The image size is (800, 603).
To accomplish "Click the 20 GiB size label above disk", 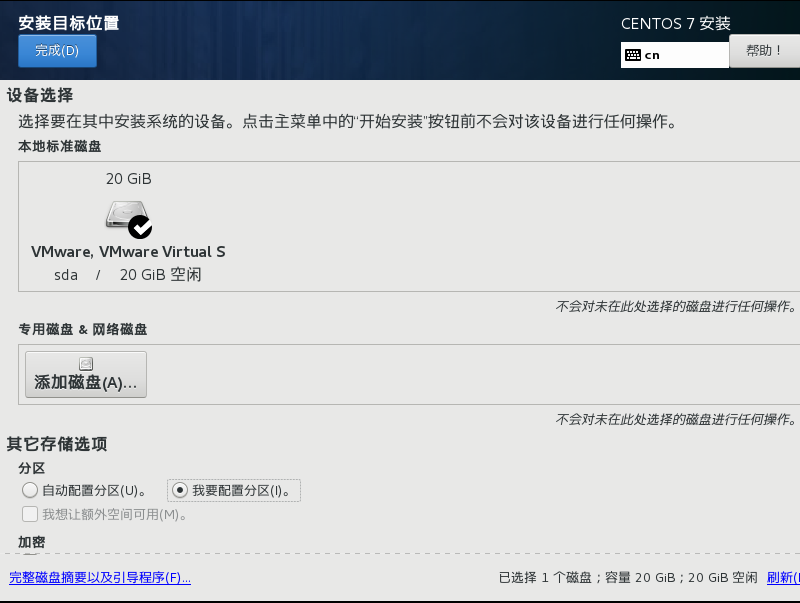I will click(129, 179).
